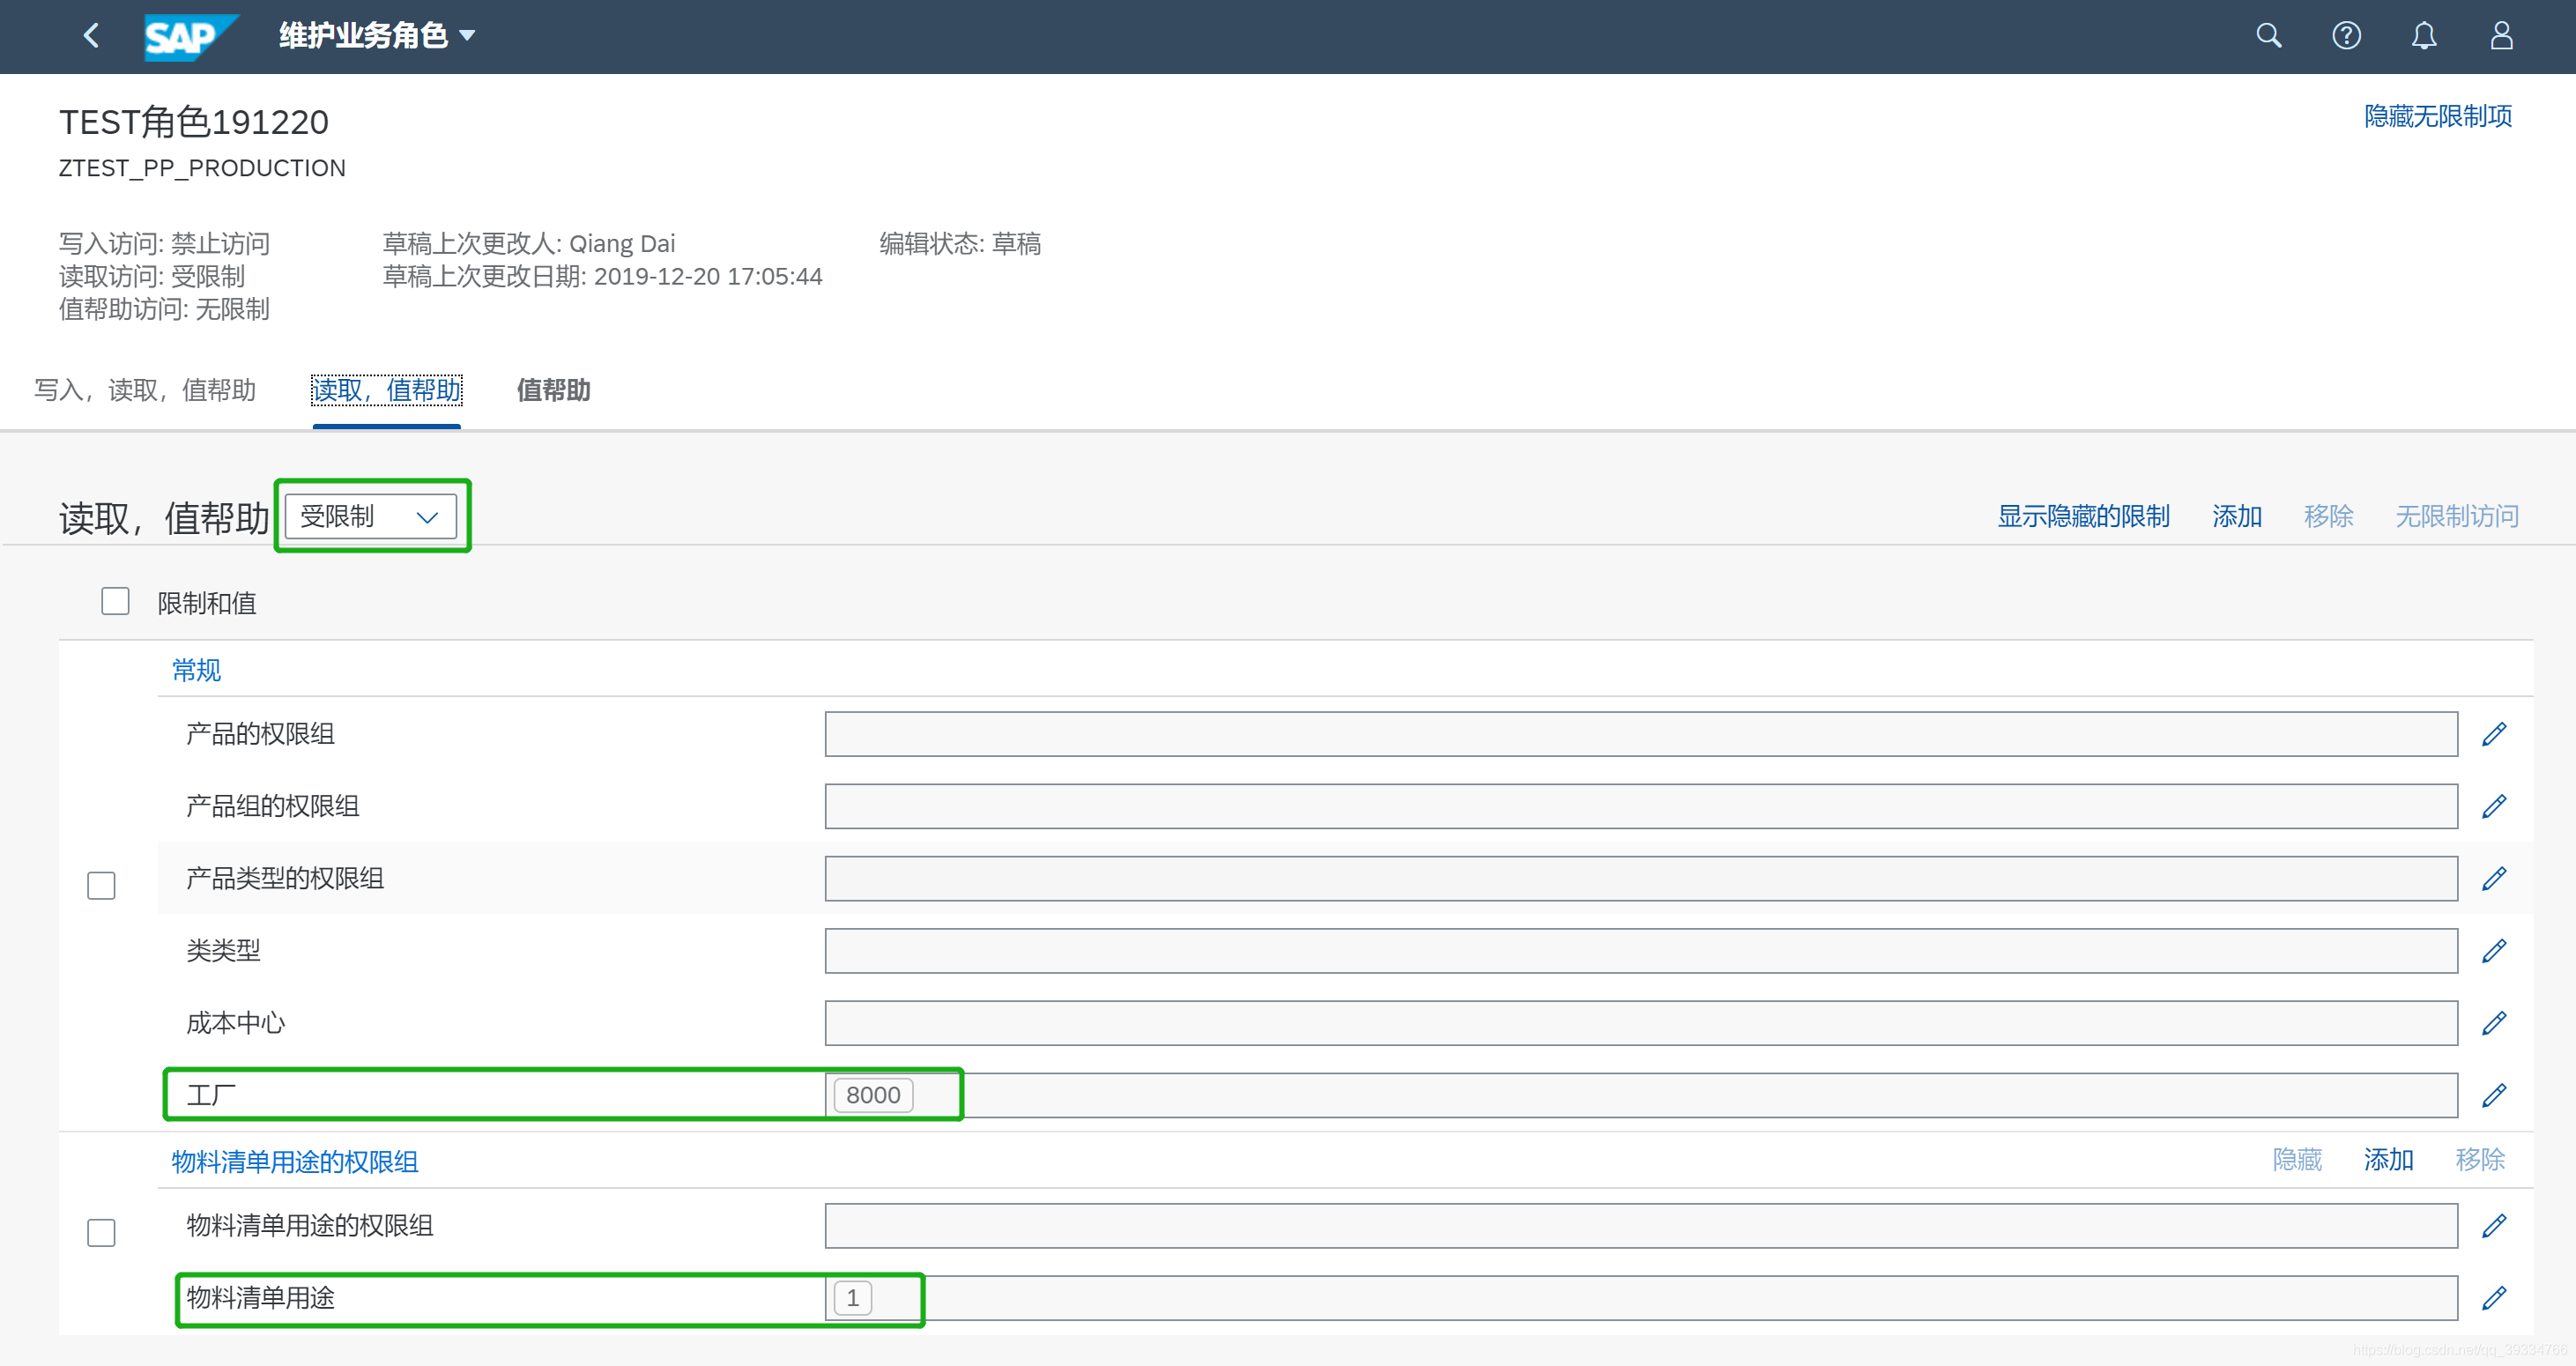Open the help question mark icon
This screenshot has height=1366, width=2576.
pyautogui.click(x=2346, y=36)
